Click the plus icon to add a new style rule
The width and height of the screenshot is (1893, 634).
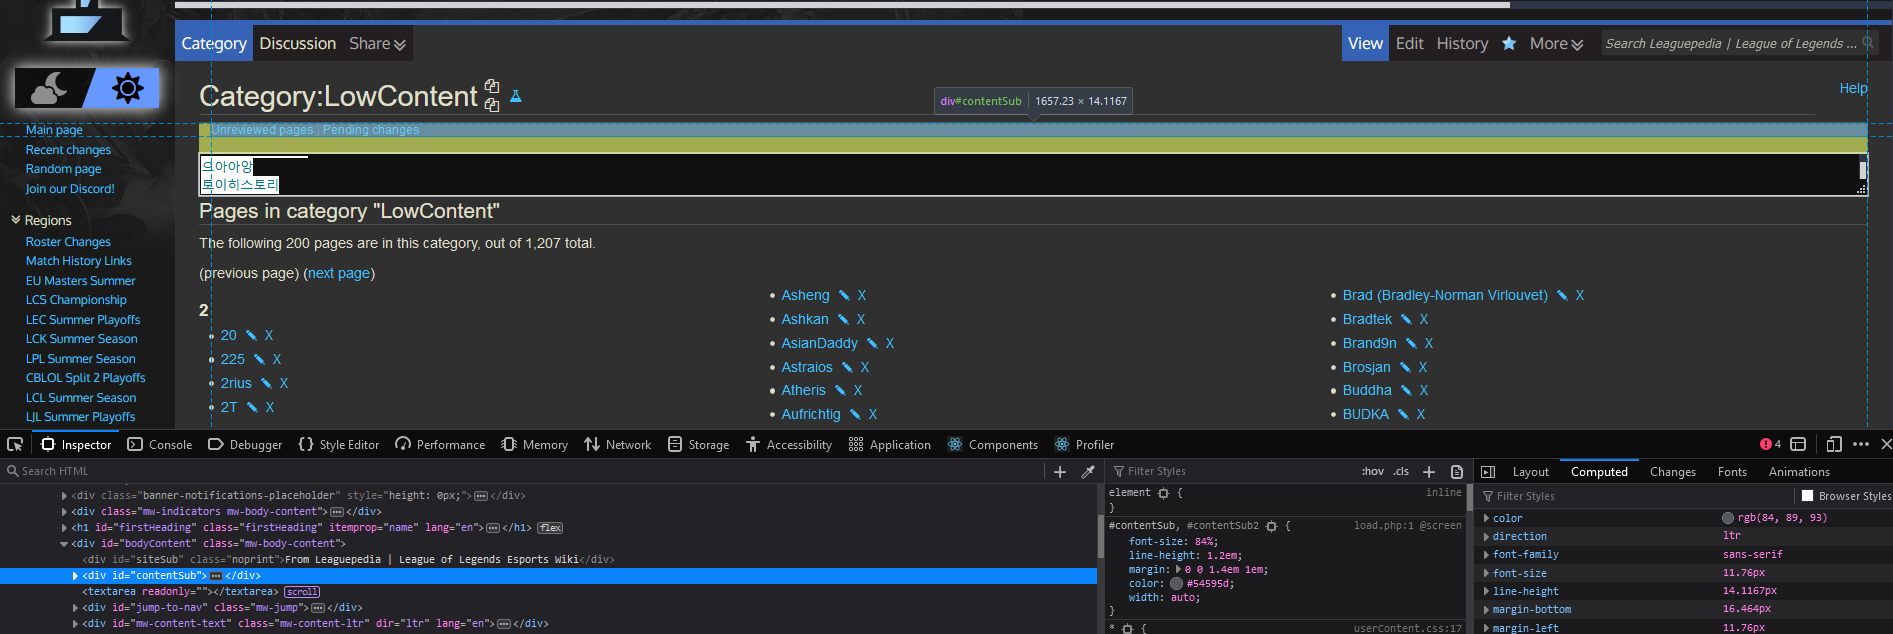click(1429, 472)
